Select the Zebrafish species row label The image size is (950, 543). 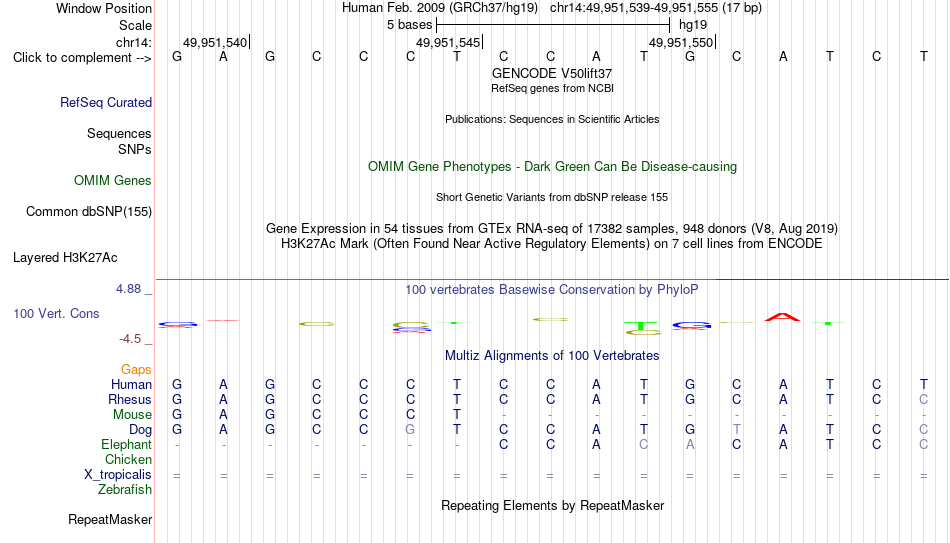click(x=125, y=489)
